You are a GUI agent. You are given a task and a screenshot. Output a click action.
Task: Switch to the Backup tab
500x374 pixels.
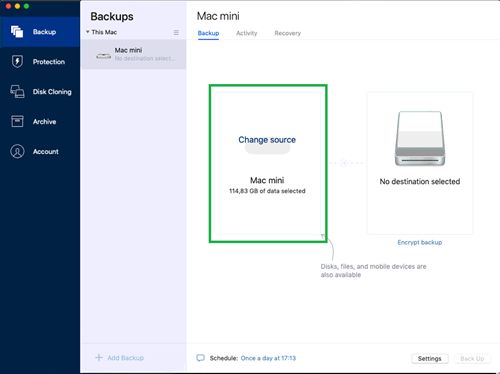coord(208,33)
